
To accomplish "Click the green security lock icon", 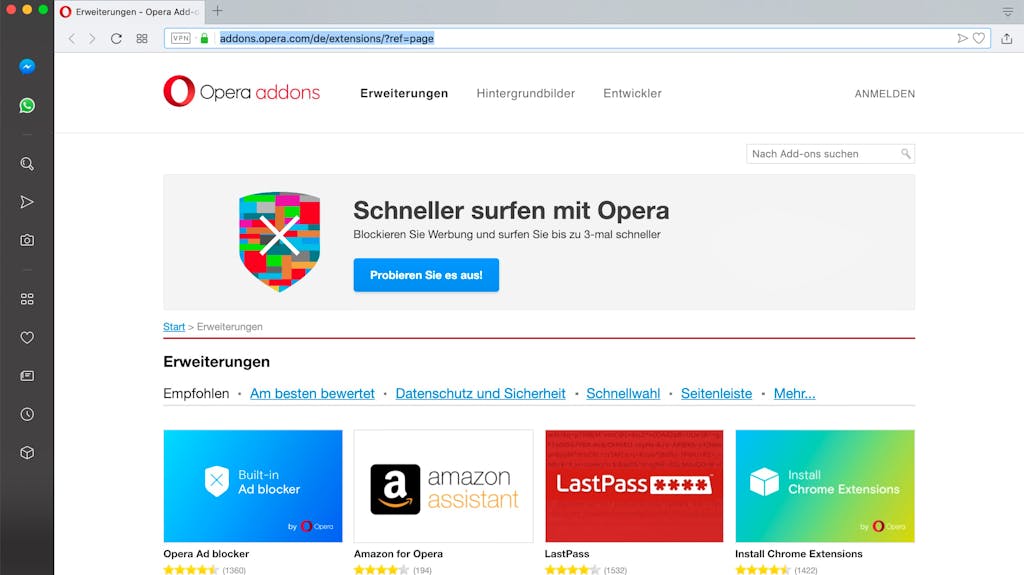I will coord(204,39).
